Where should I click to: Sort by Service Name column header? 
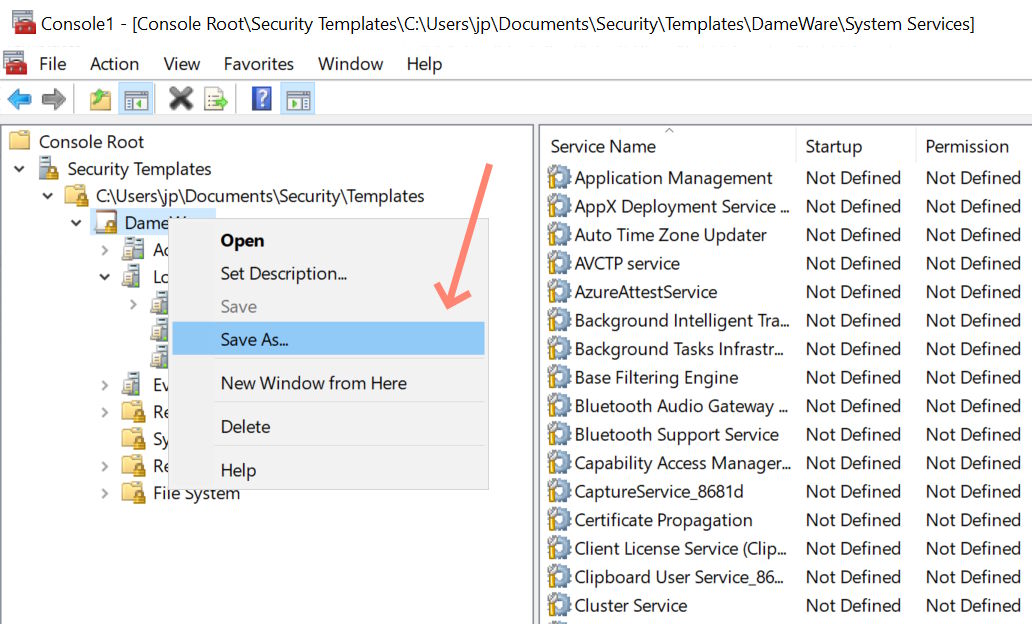tap(603, 146)
